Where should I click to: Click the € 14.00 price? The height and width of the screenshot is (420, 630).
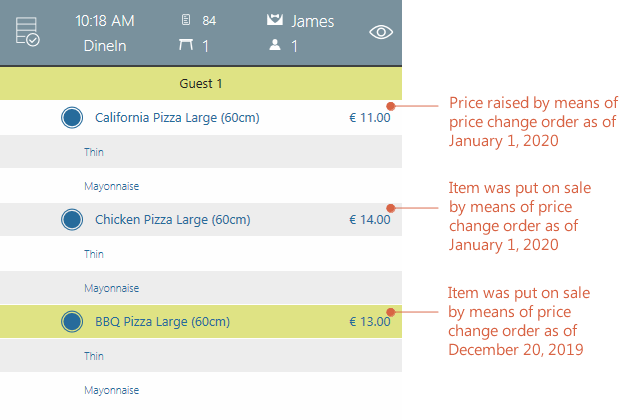tap(369, 220)
